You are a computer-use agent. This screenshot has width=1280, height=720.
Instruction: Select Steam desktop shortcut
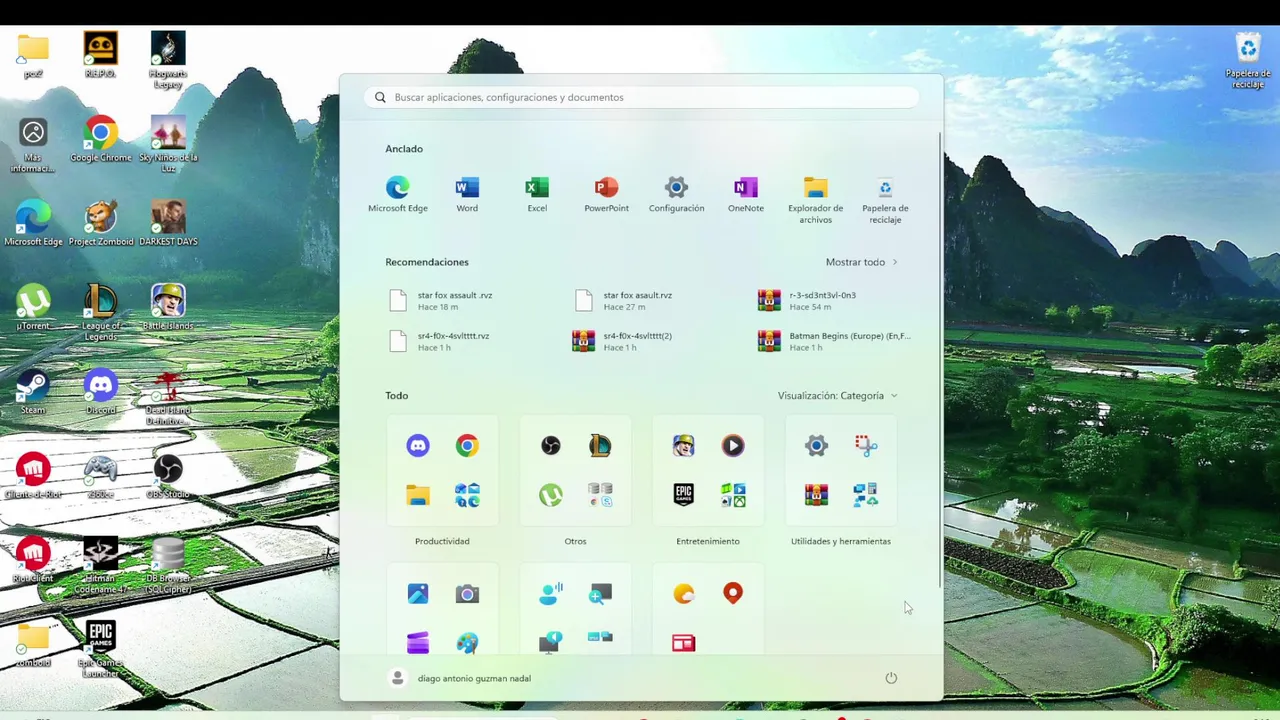click(x=33, y=392)
